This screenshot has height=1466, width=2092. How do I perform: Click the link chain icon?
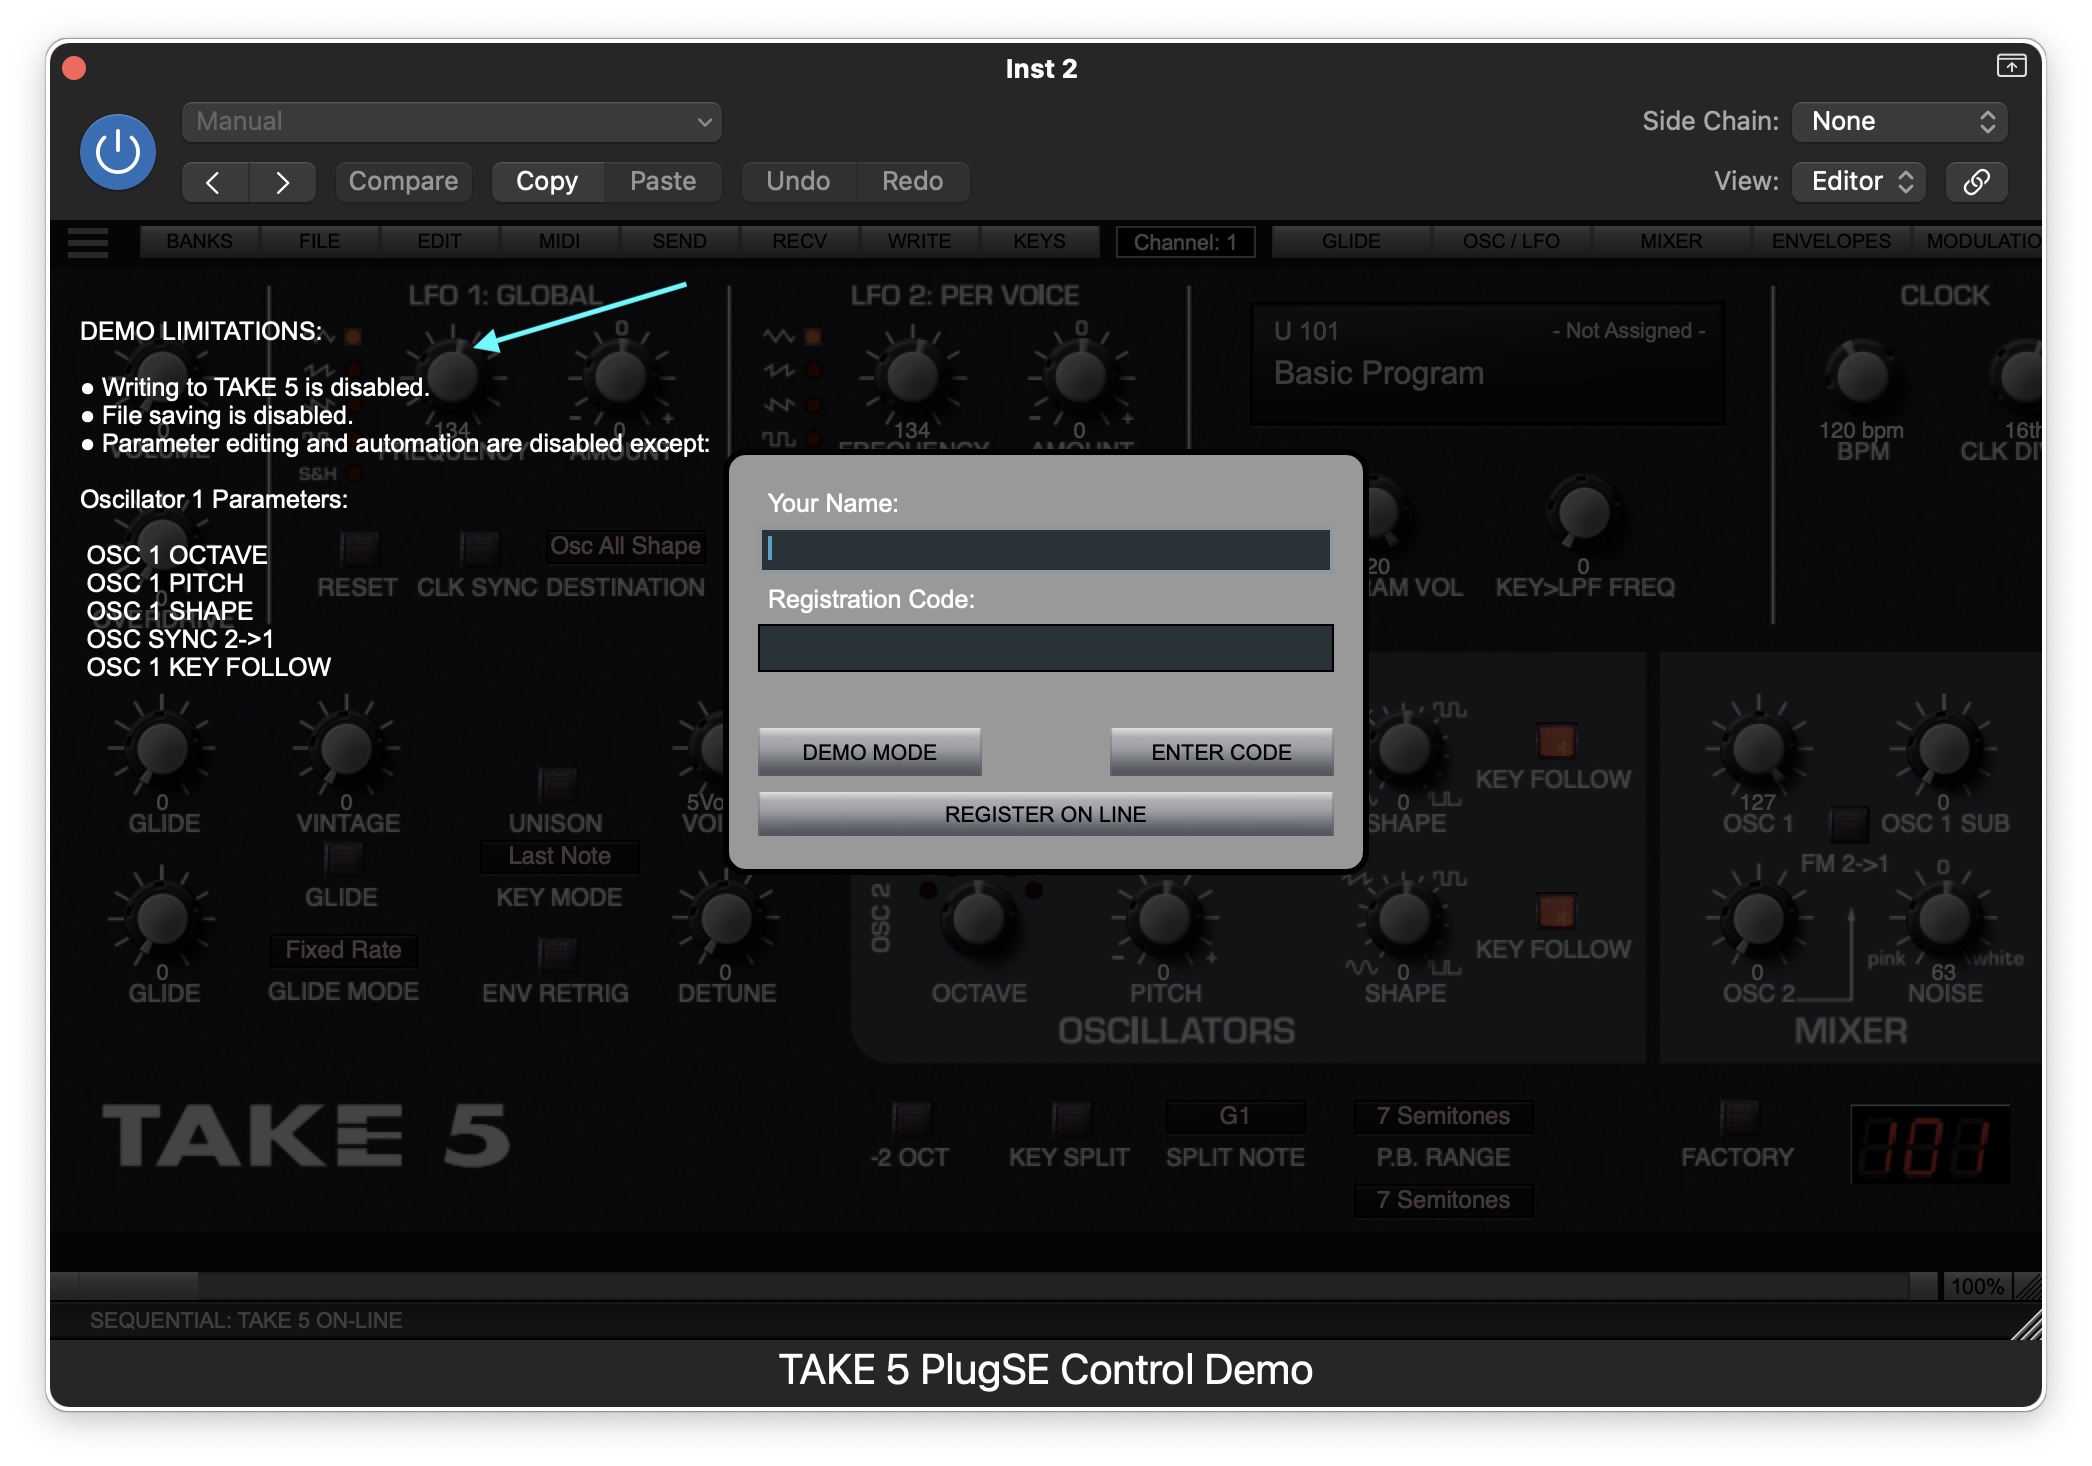point(1976,181)
